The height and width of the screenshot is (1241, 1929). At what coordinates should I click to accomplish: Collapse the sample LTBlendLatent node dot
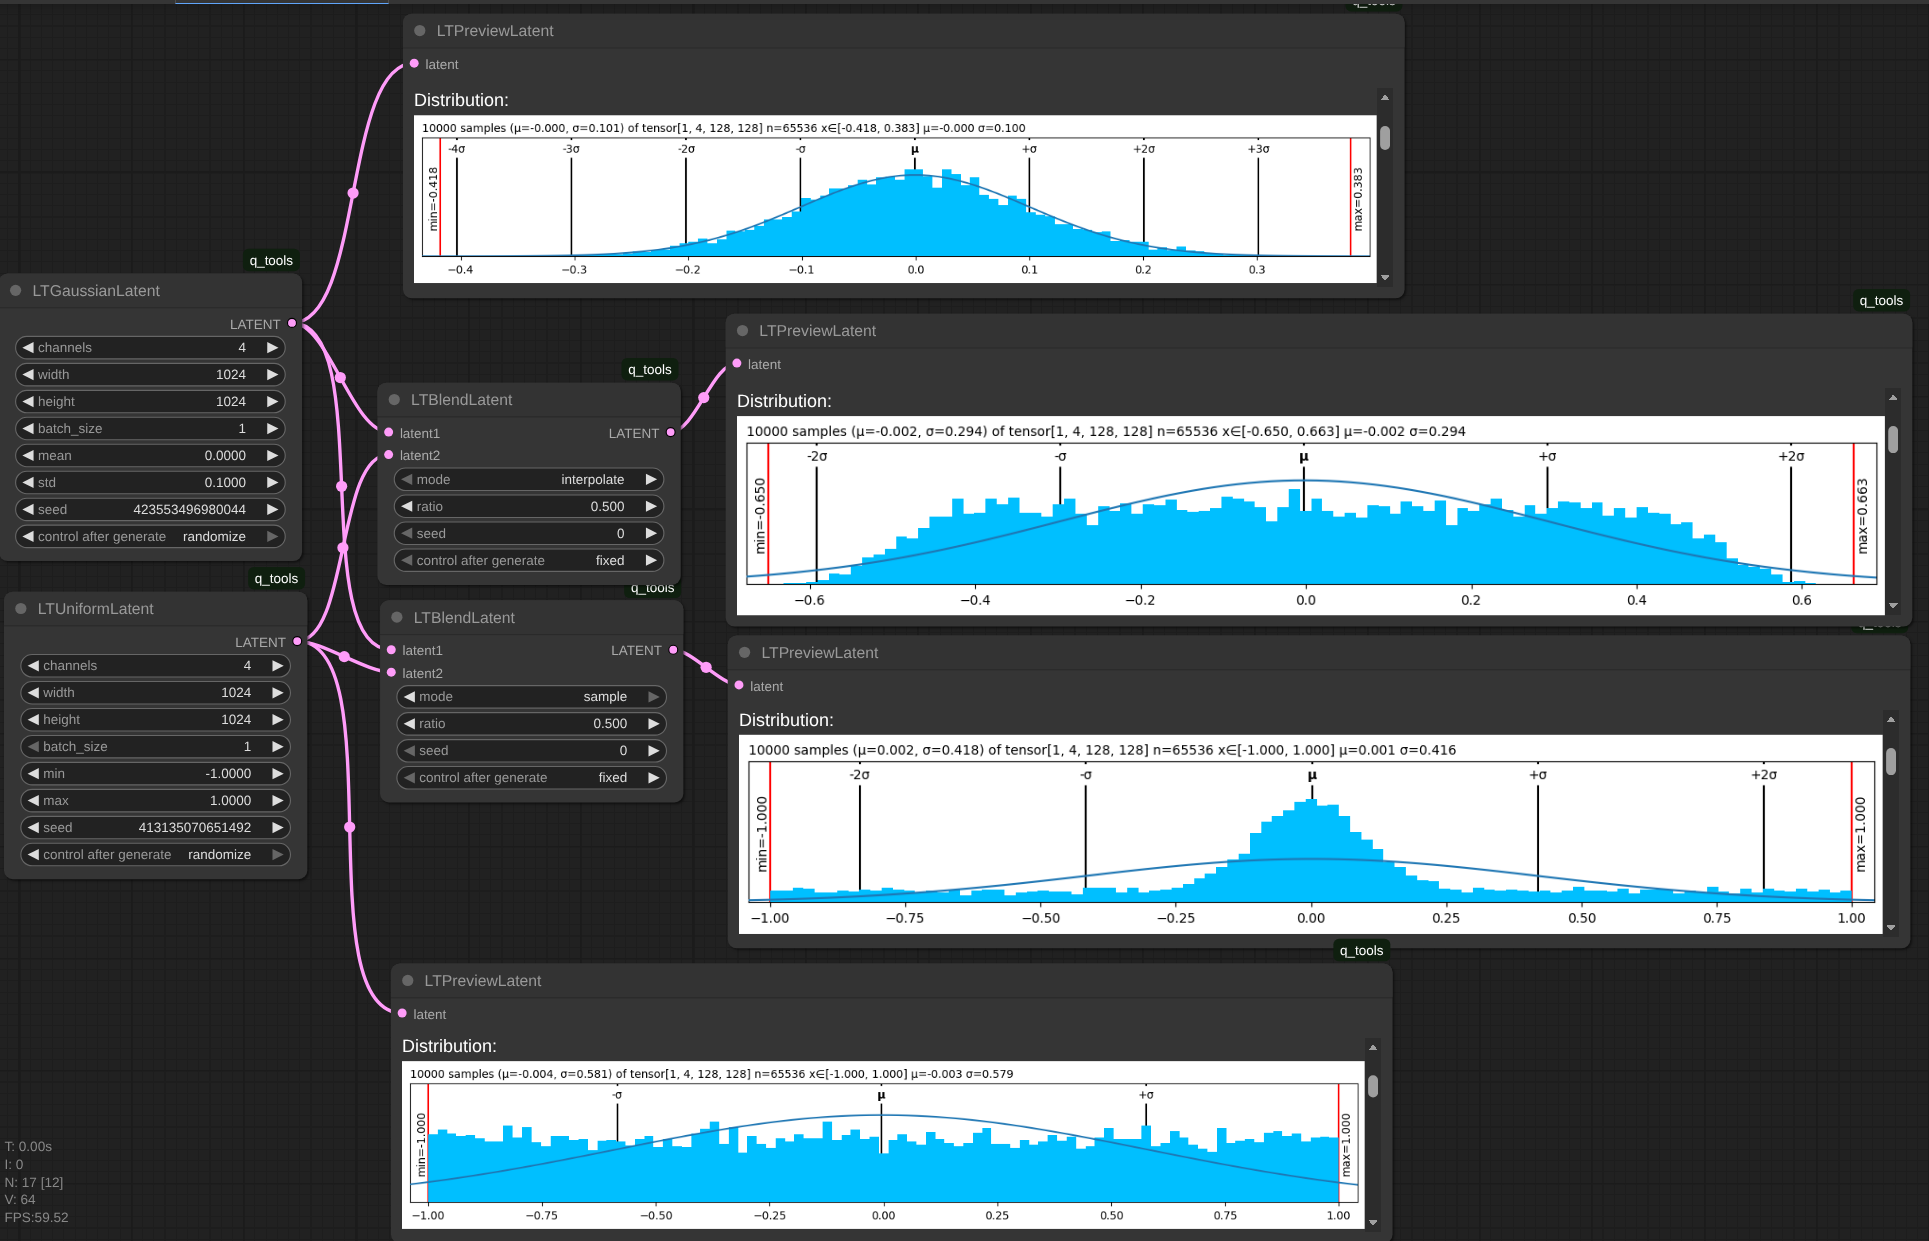coord(397,618)
